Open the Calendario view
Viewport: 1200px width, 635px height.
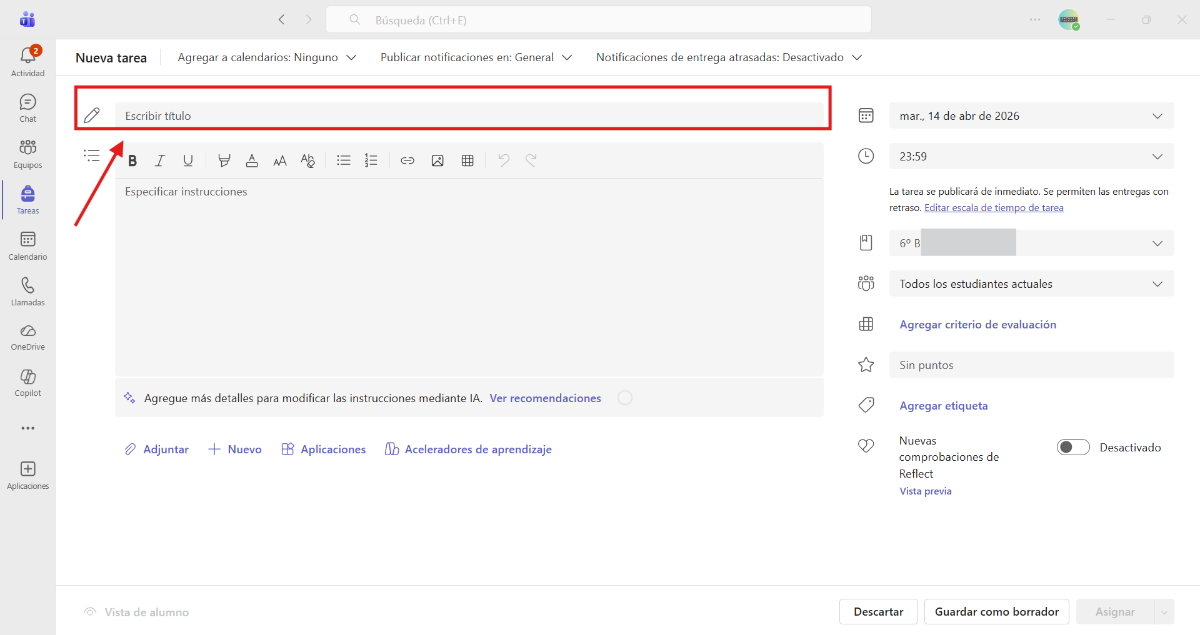28,246
